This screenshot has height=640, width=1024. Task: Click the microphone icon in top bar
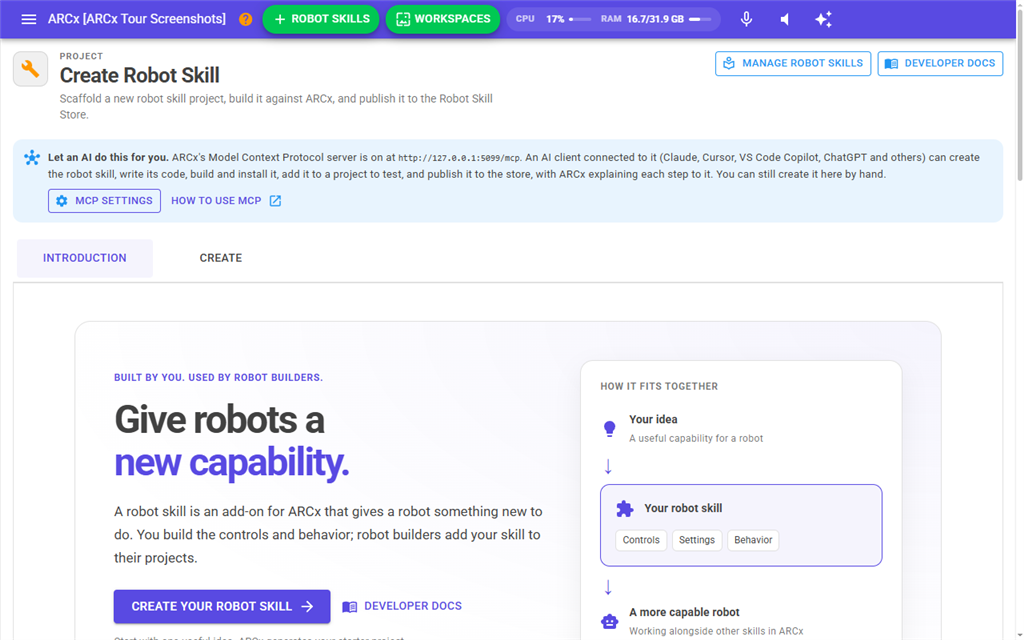coord(746,19)
